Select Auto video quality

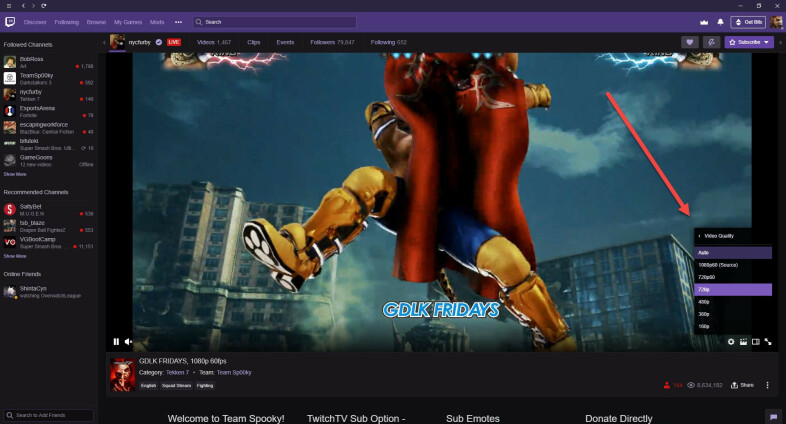[733, 253]
